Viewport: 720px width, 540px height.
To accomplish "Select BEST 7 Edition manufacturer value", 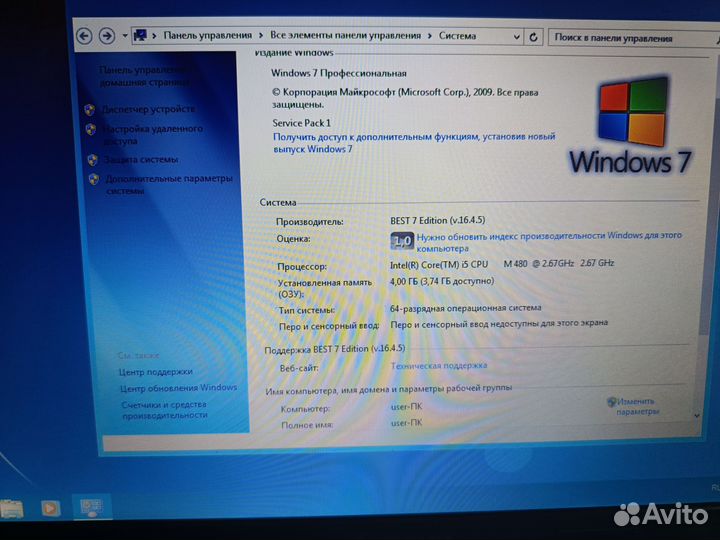I will point(438,220).
